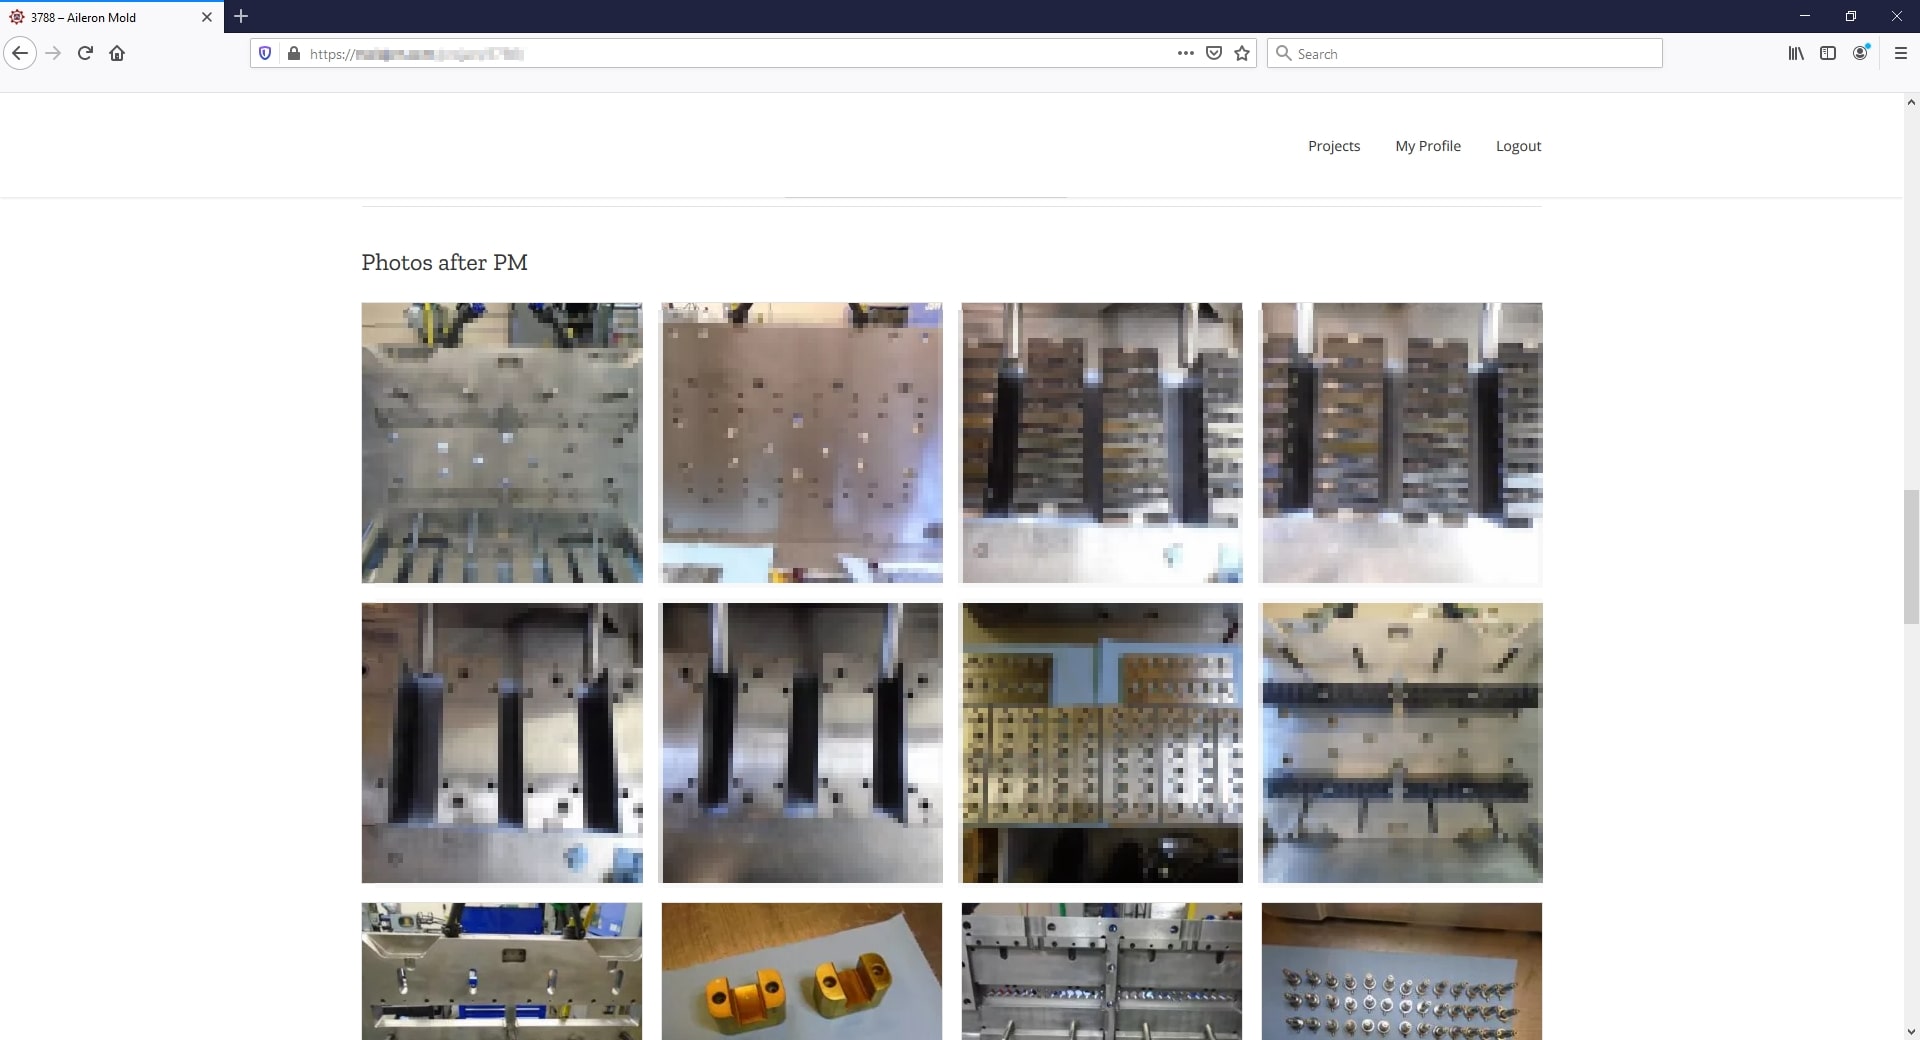View site security padlock details
This screenshot has width=1920, height=1040.
(293, 53)
